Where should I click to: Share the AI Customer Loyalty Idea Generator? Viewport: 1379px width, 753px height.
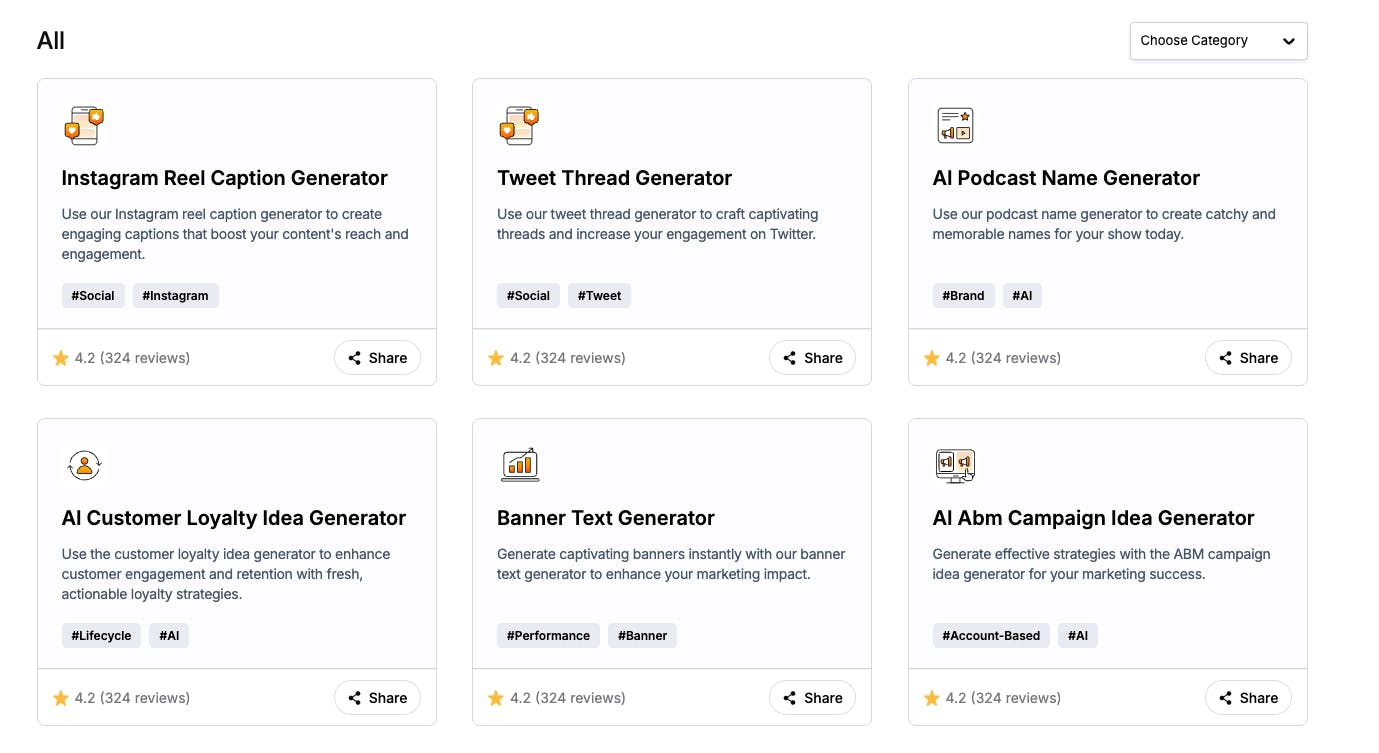pyautogui.click(x=377, y=698)
